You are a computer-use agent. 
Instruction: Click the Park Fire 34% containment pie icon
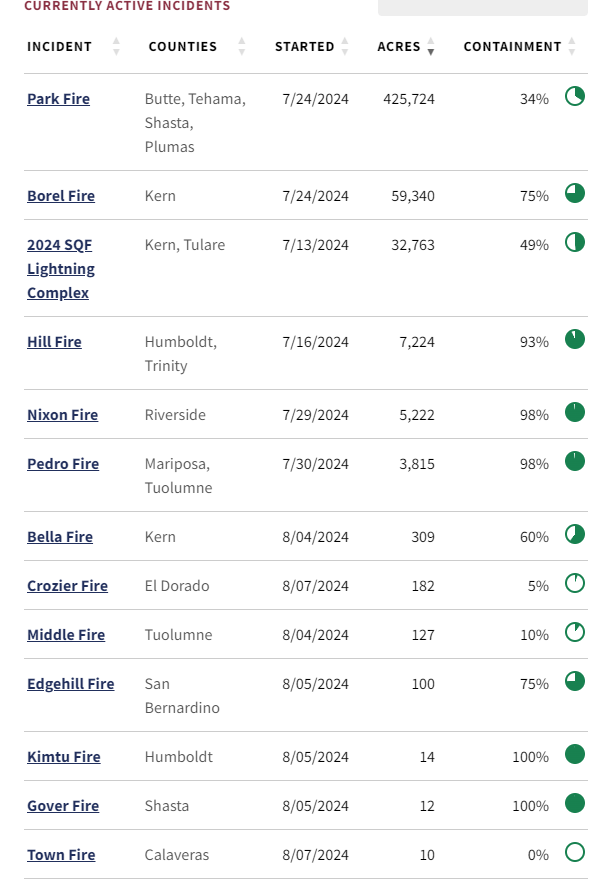click(574, 96)
